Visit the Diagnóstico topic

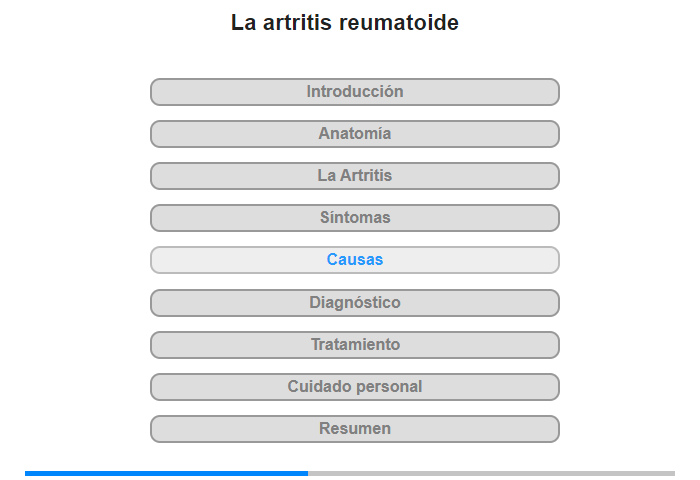click(354, 303)
